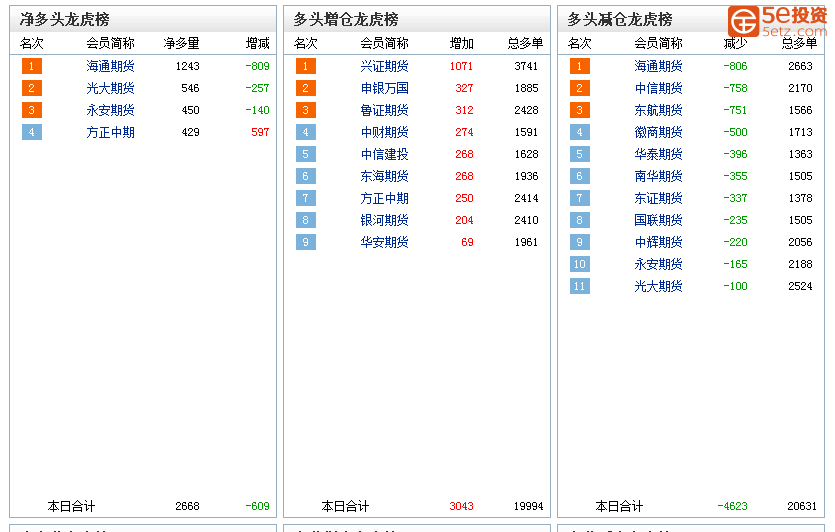Click daily total 19994
Screen dimensions: 835x532
tap(529, 506)
